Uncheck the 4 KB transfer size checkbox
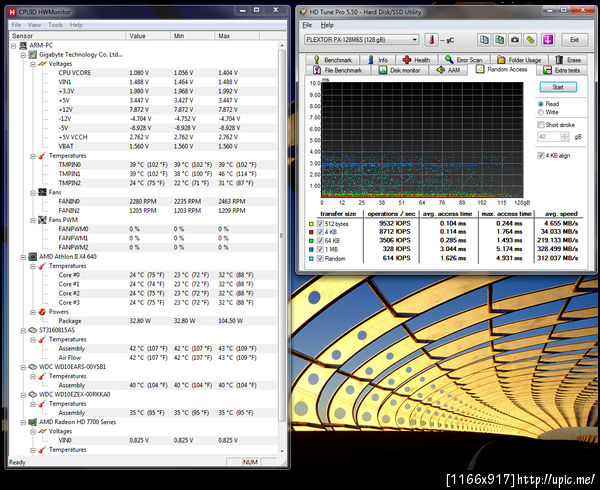 tap(320, 232)
